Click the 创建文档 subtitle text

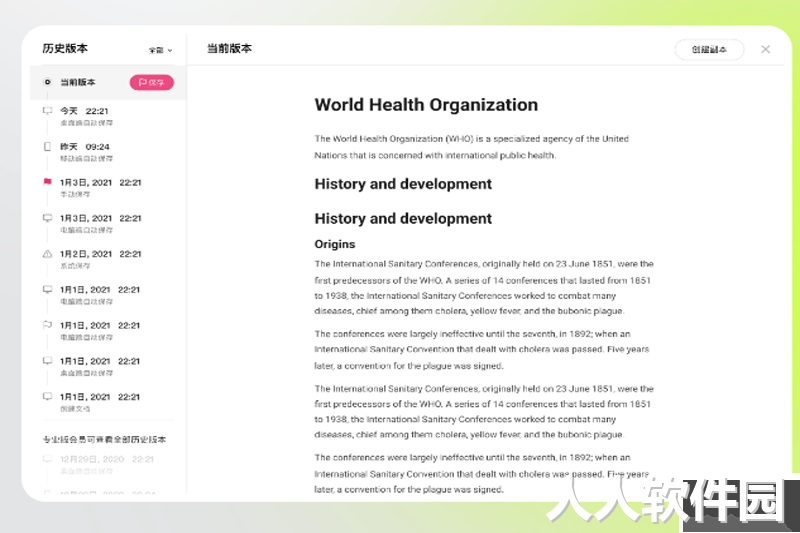75,409
